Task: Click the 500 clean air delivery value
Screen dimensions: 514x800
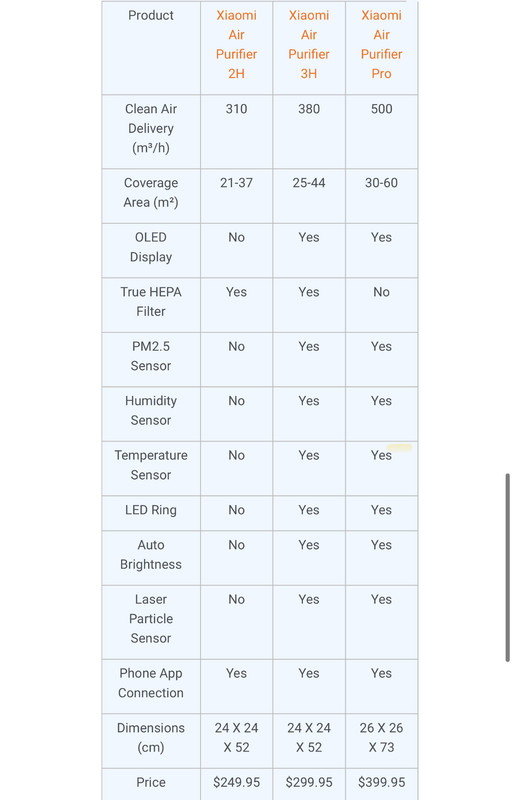Action: coord(381,109)
